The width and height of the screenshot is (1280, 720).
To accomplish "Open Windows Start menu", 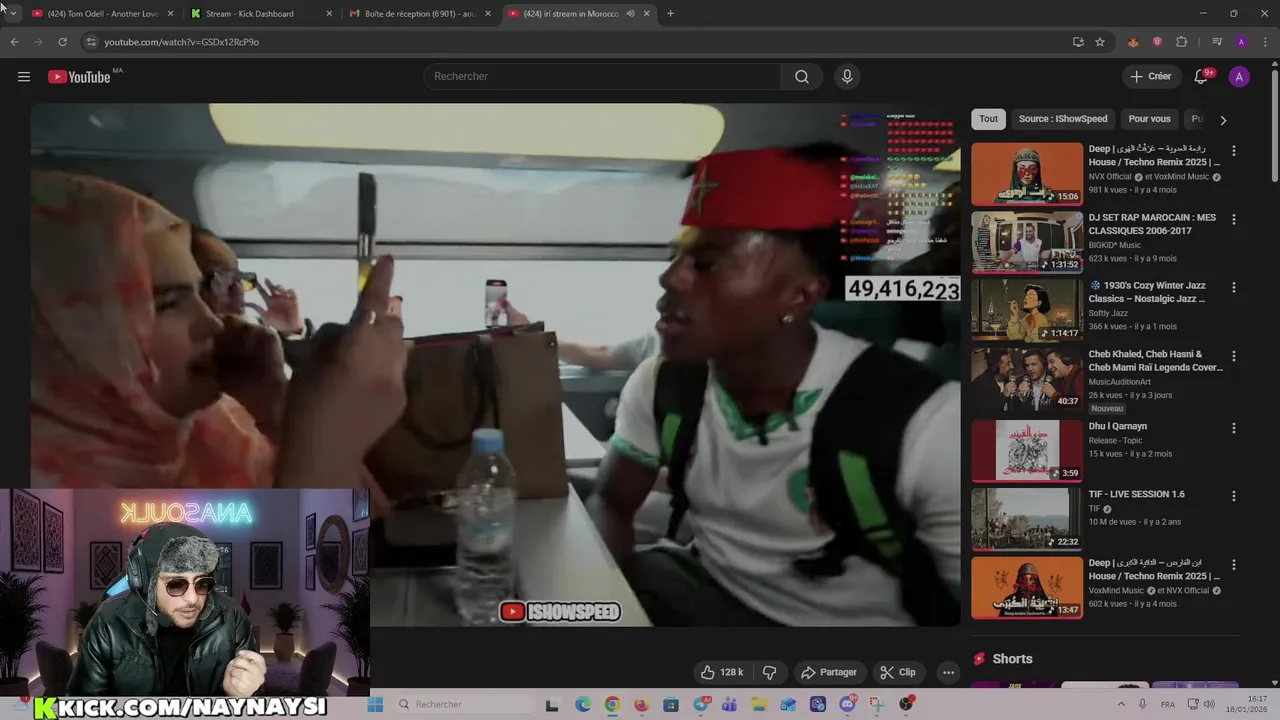I will coord(375,704).
